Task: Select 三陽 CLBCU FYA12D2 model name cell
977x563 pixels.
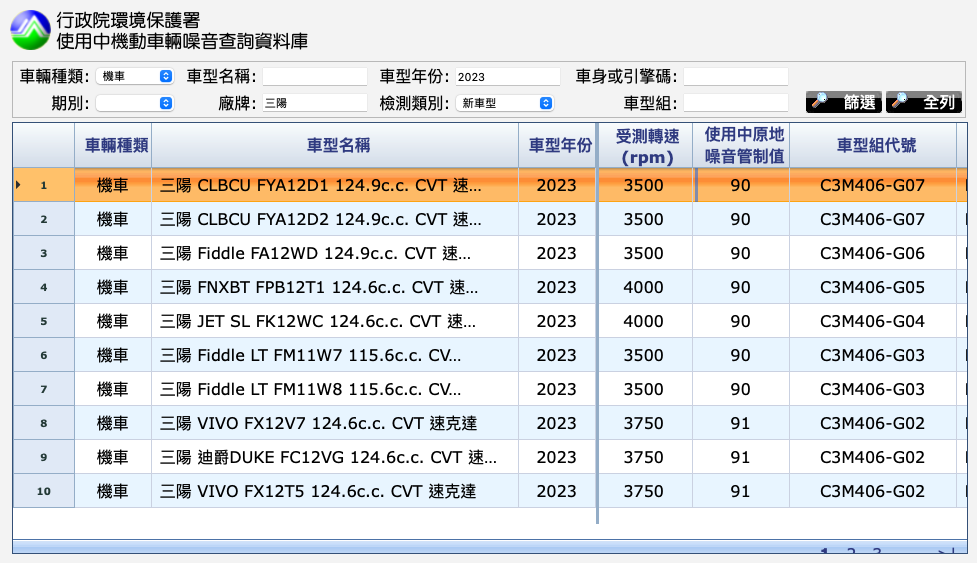Action: [x=335, y=219]
